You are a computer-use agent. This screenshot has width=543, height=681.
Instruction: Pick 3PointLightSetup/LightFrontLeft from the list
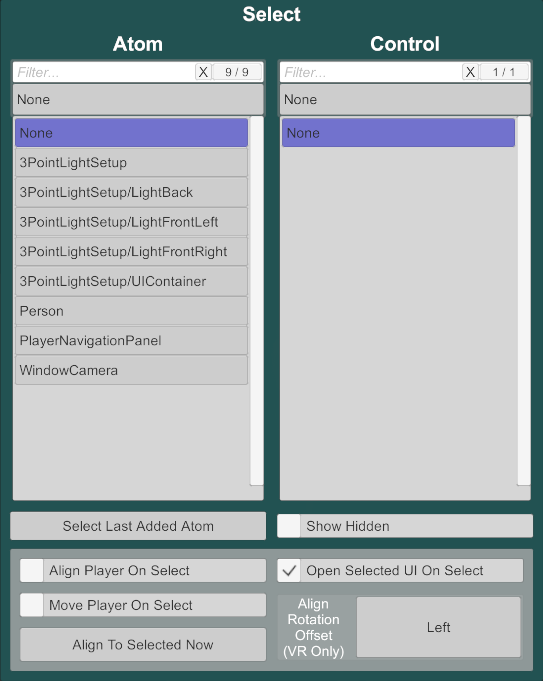click(x=131, y=222)
